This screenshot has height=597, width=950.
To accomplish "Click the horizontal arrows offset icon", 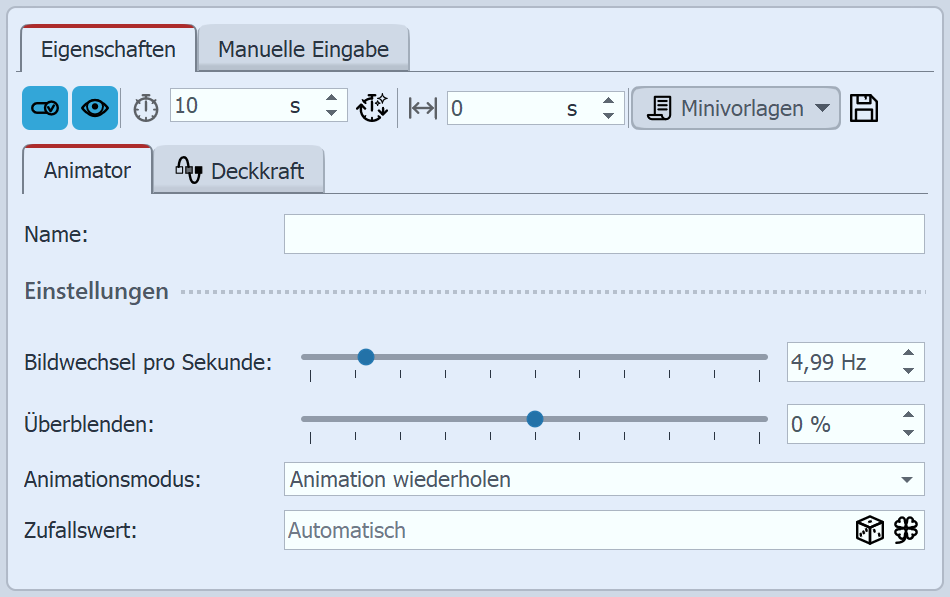I will tap(419, 106).
